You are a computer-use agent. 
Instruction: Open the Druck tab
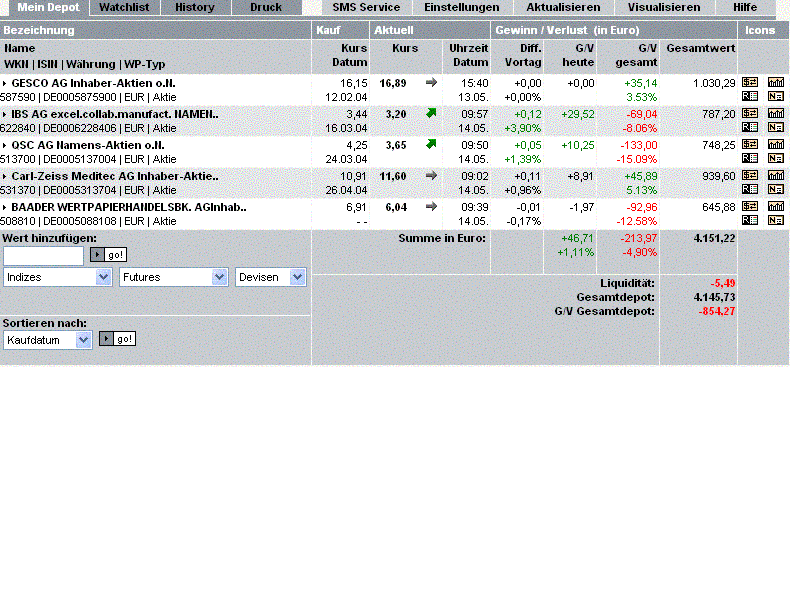coord(266,7)
